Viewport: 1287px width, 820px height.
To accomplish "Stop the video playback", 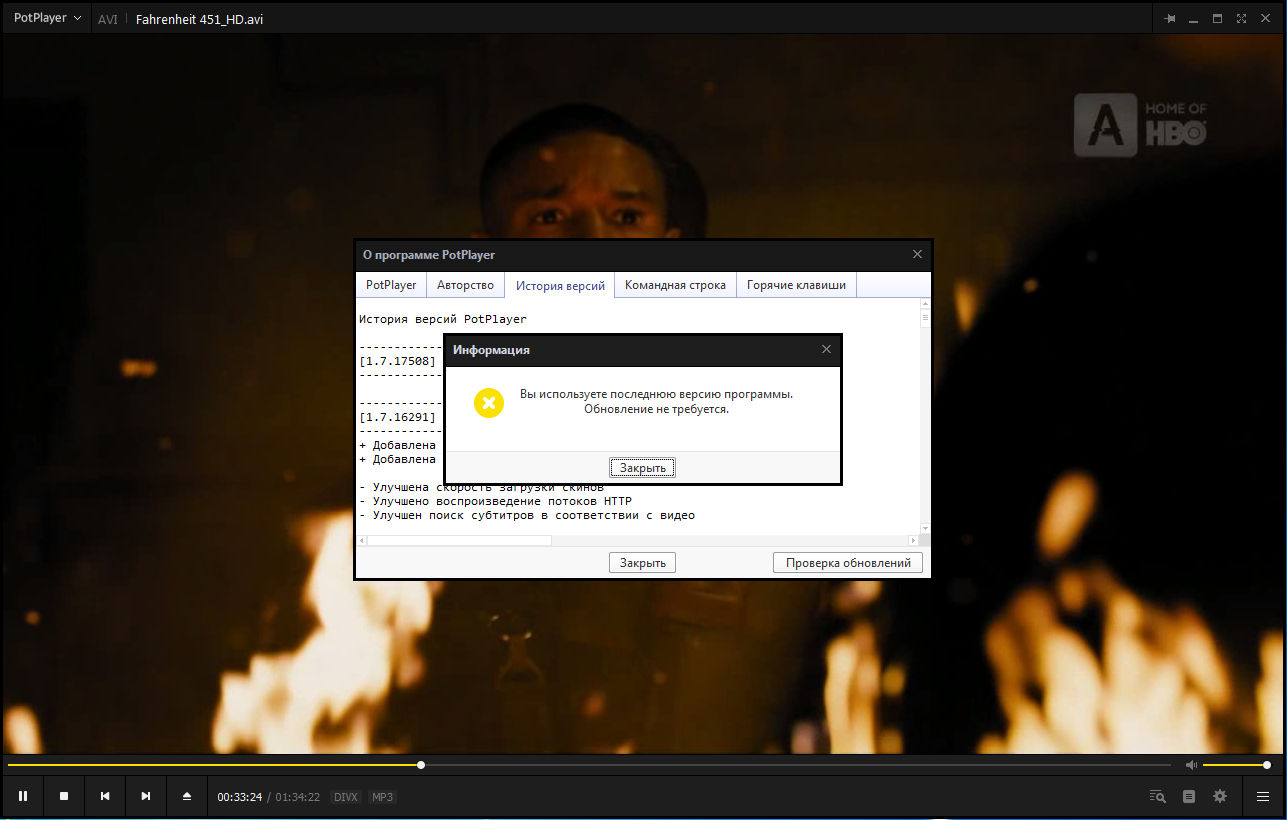I will 64,796.
